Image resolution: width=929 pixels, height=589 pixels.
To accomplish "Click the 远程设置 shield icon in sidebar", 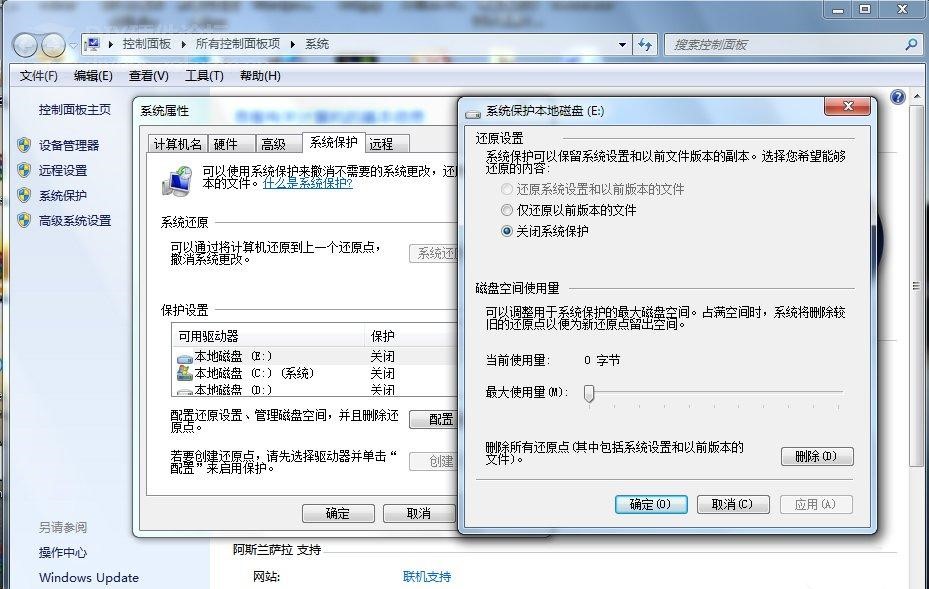I will coord(25,170).
